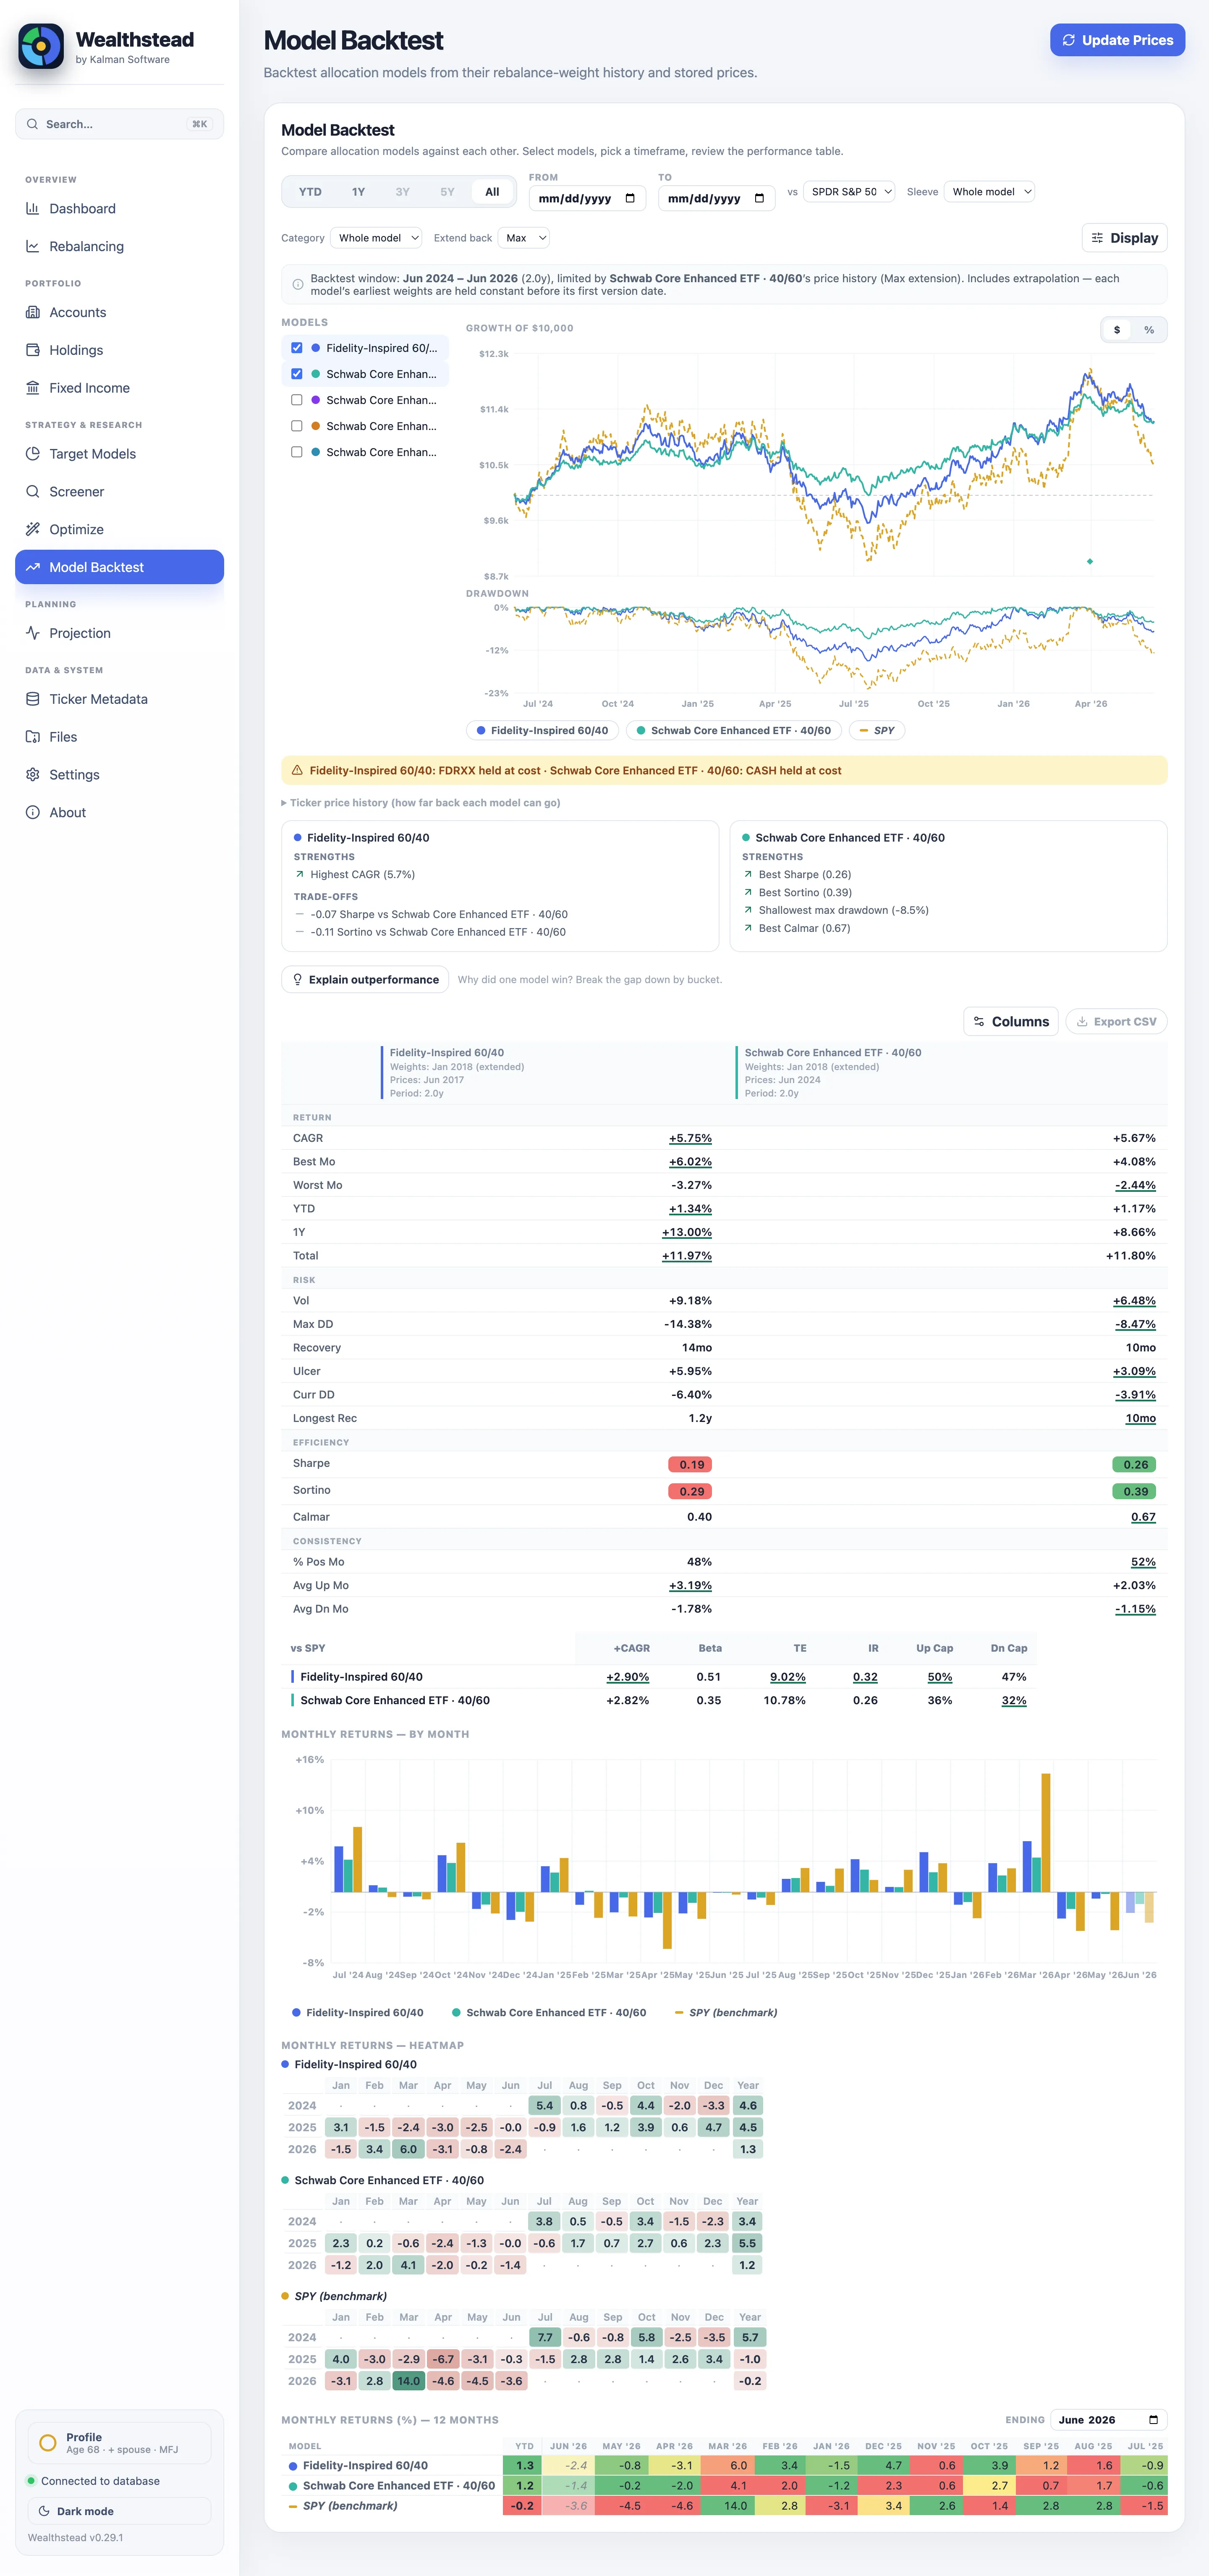Click the Holdings wallet icon

coord(33,350)
